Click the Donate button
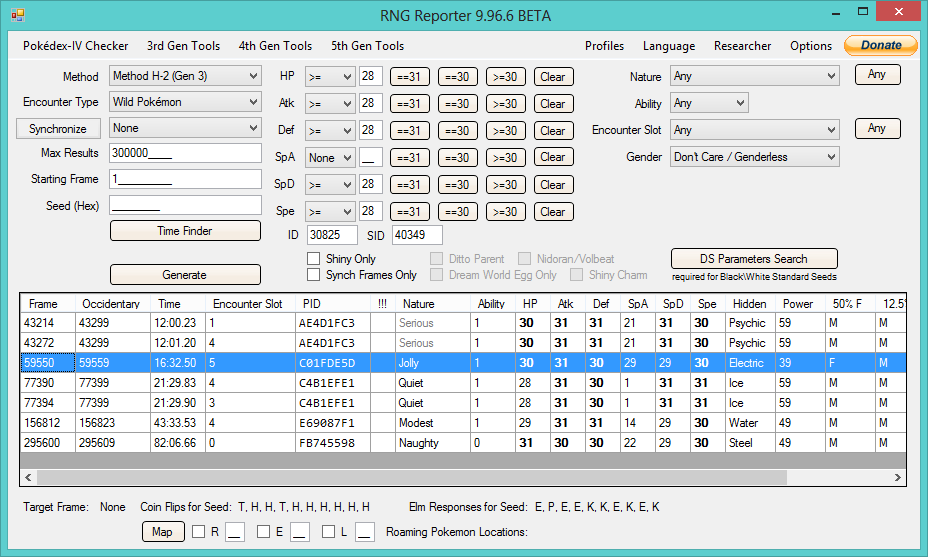 point(881,46)
